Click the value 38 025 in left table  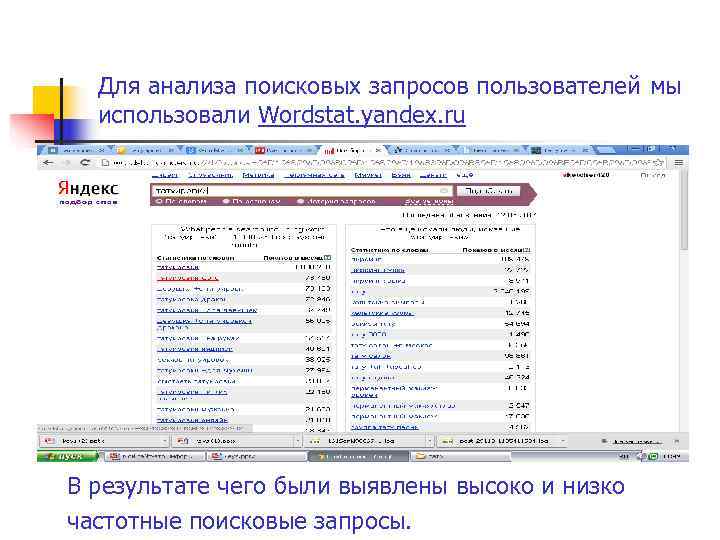tap(318, 359)
